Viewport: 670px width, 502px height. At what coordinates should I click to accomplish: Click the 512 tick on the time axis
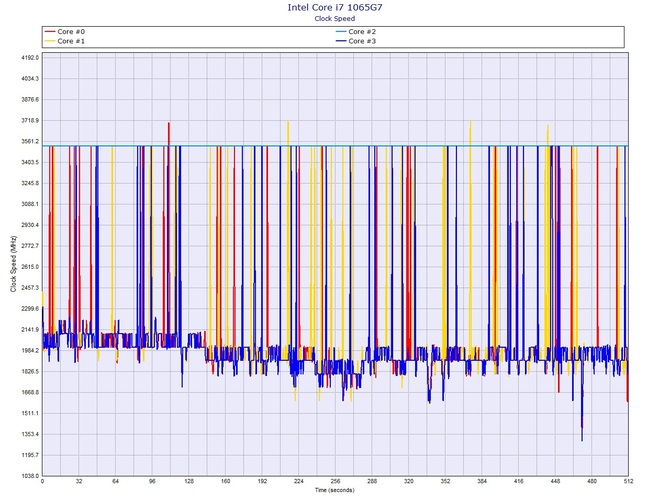[x=628, y=481]
